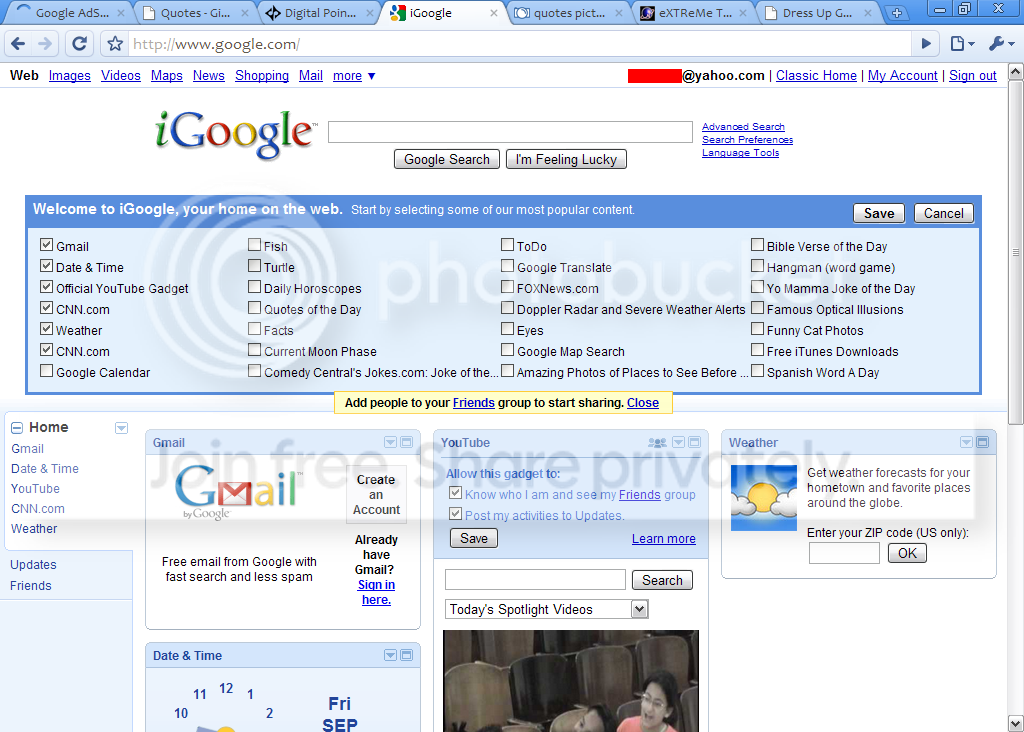Click the scrollbar down arrow
Viewport: 1024px width, 732px height.
[x=1016, y=723]
